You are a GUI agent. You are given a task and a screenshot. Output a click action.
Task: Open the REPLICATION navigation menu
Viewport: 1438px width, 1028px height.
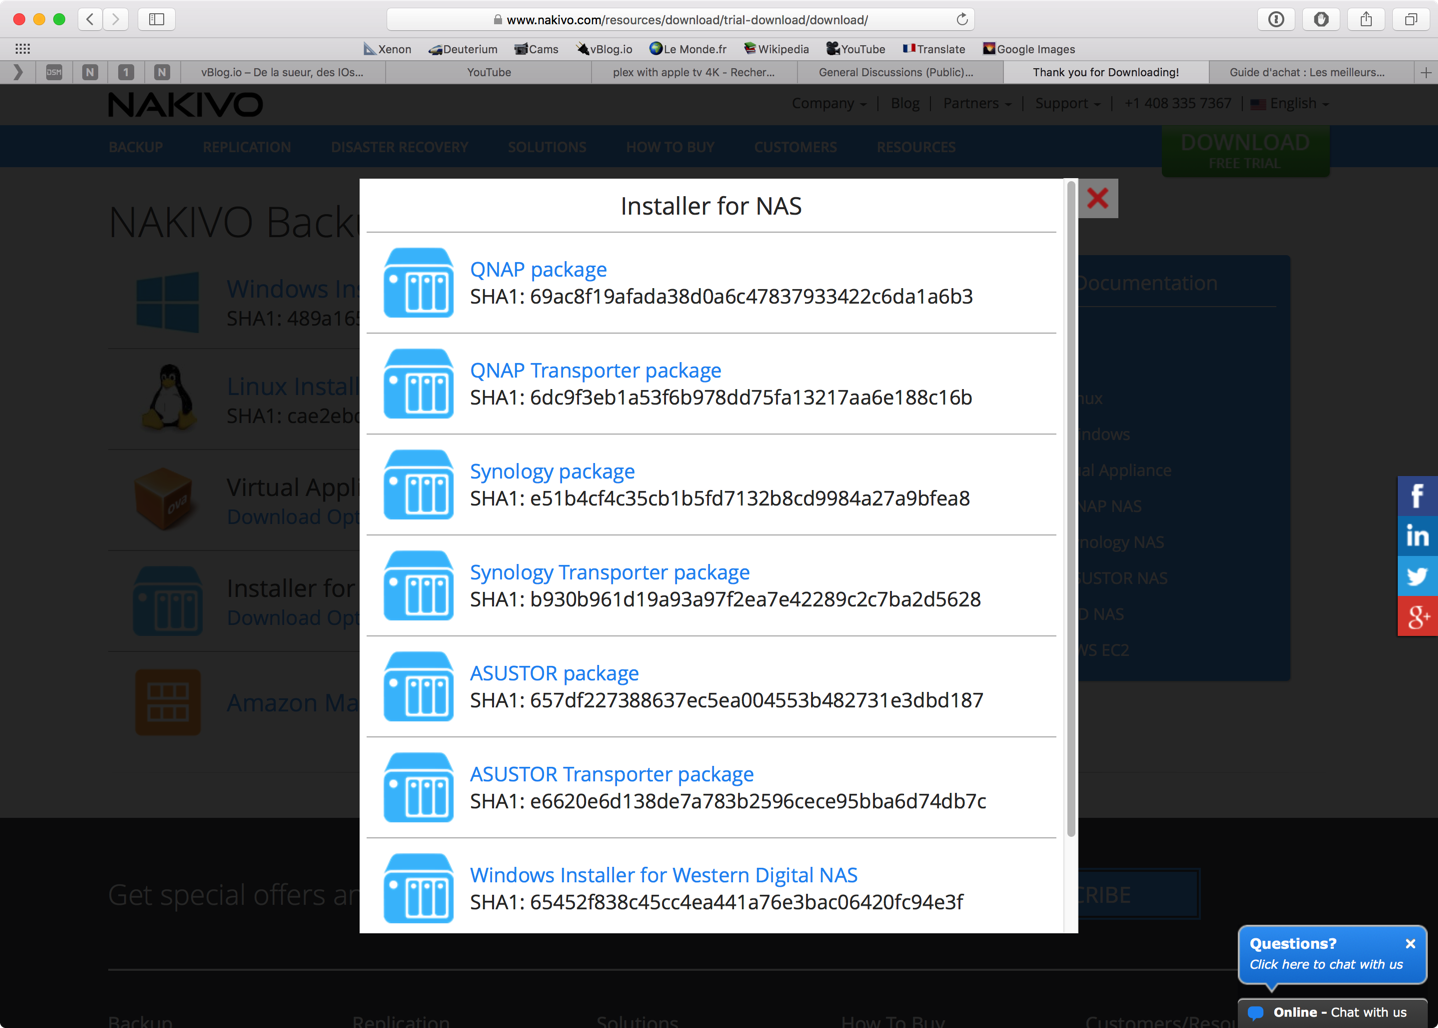247,147
